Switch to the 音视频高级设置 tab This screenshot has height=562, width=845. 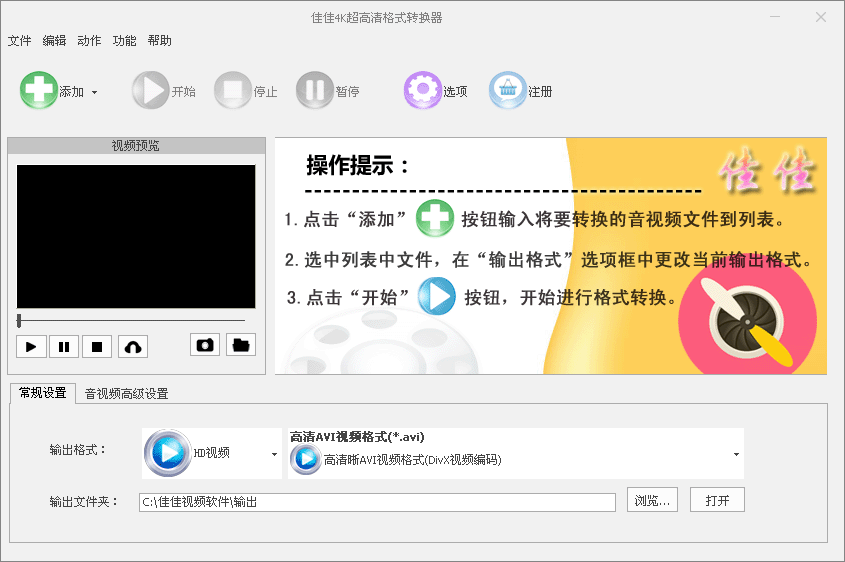click(127, 394)
